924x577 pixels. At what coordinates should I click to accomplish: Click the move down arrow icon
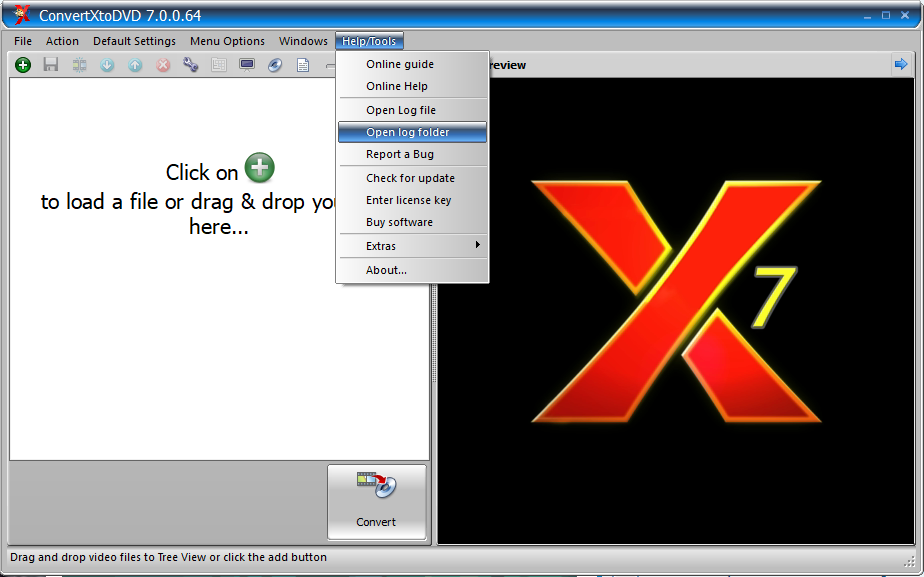[x=107, y=65]
